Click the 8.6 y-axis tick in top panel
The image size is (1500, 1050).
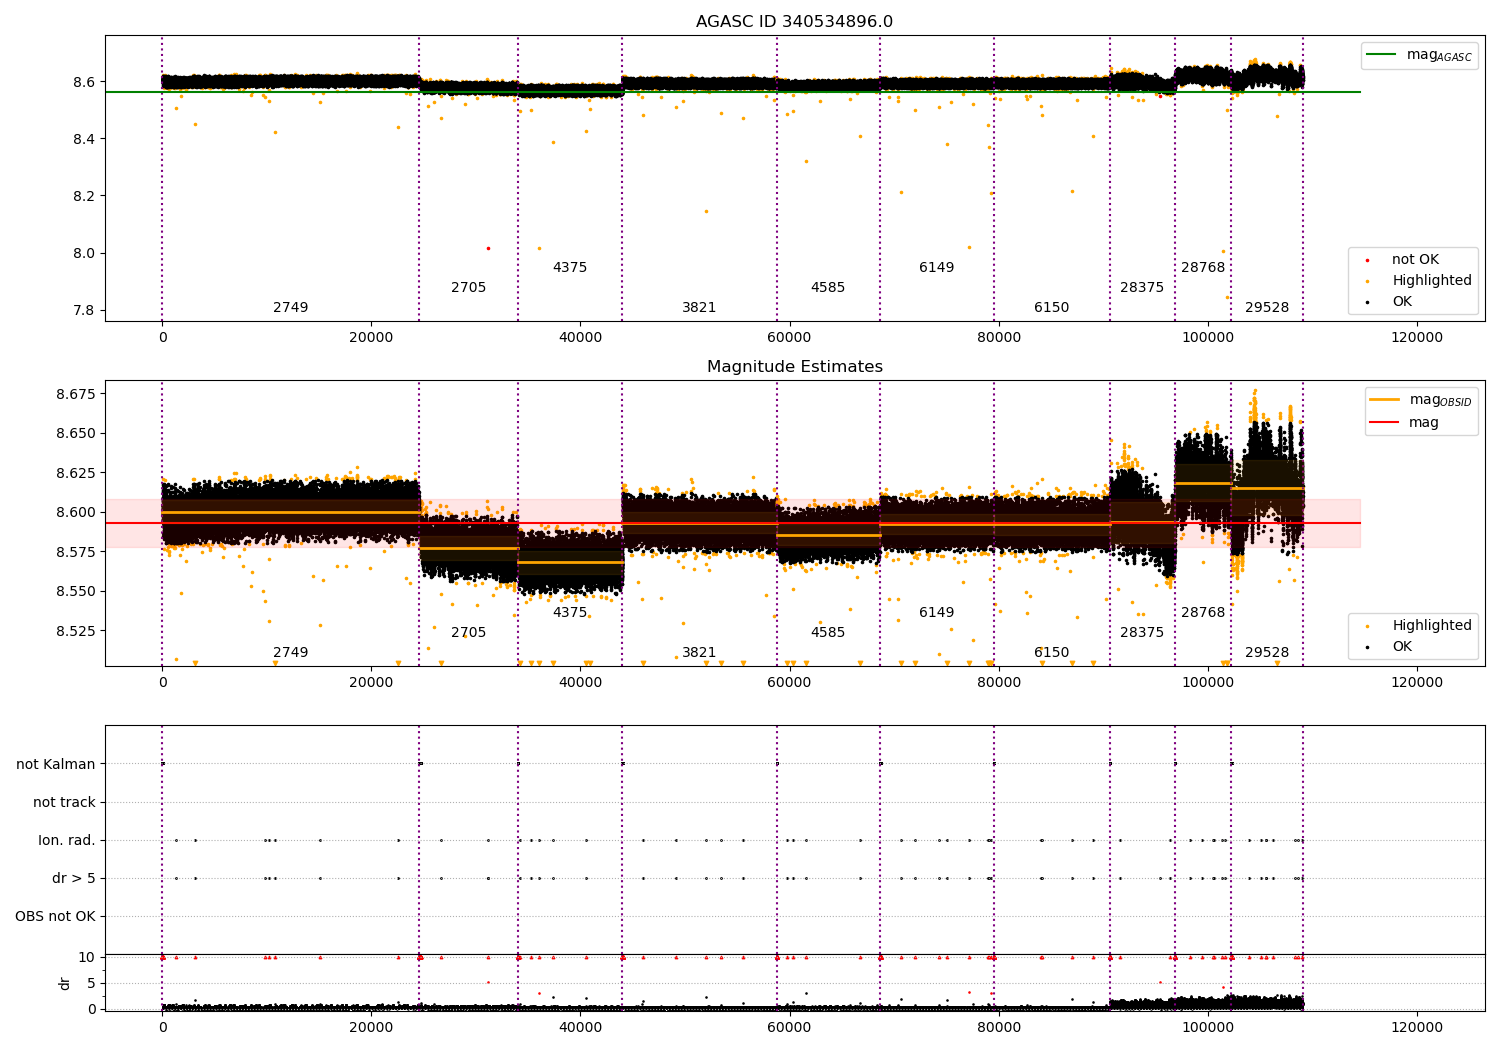point(84,82)
